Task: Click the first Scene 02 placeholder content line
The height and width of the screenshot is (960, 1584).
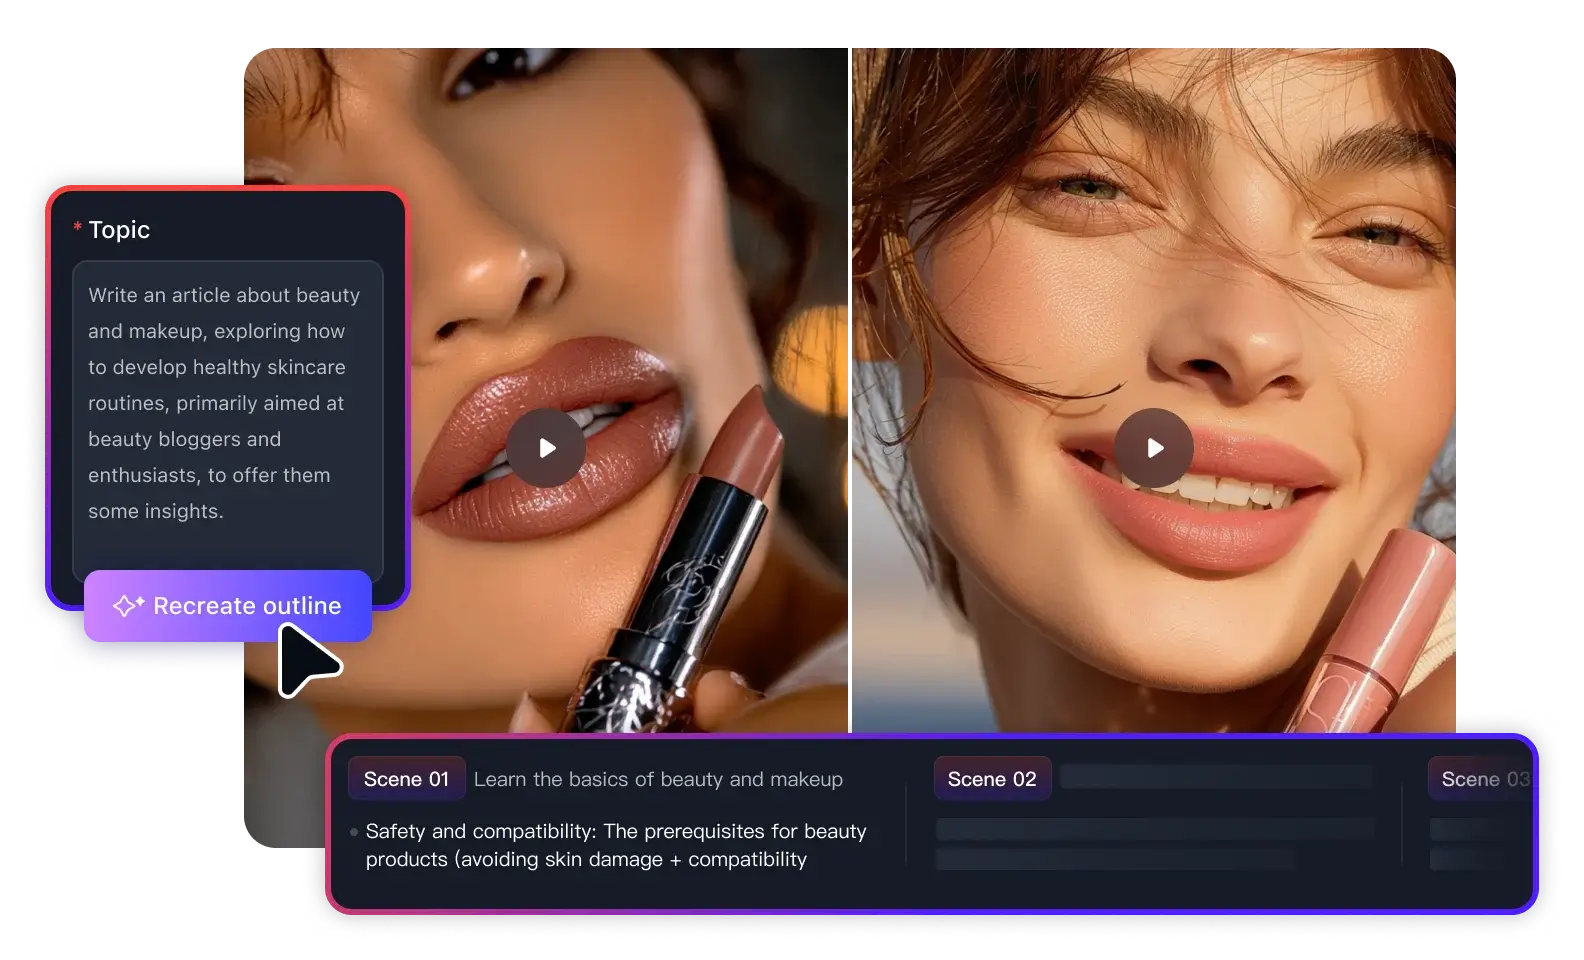Action: tap(1154, 828)
